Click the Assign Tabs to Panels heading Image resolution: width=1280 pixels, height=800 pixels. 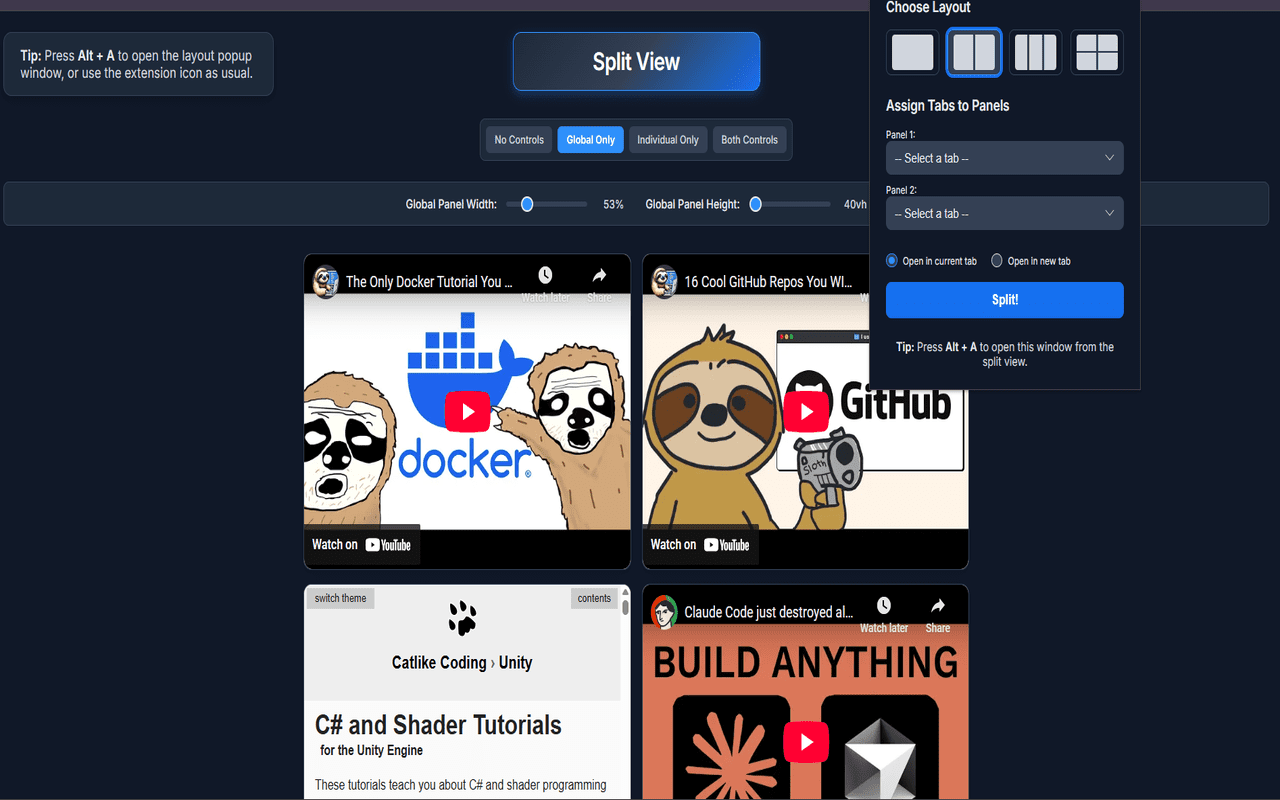pos(948,106)
